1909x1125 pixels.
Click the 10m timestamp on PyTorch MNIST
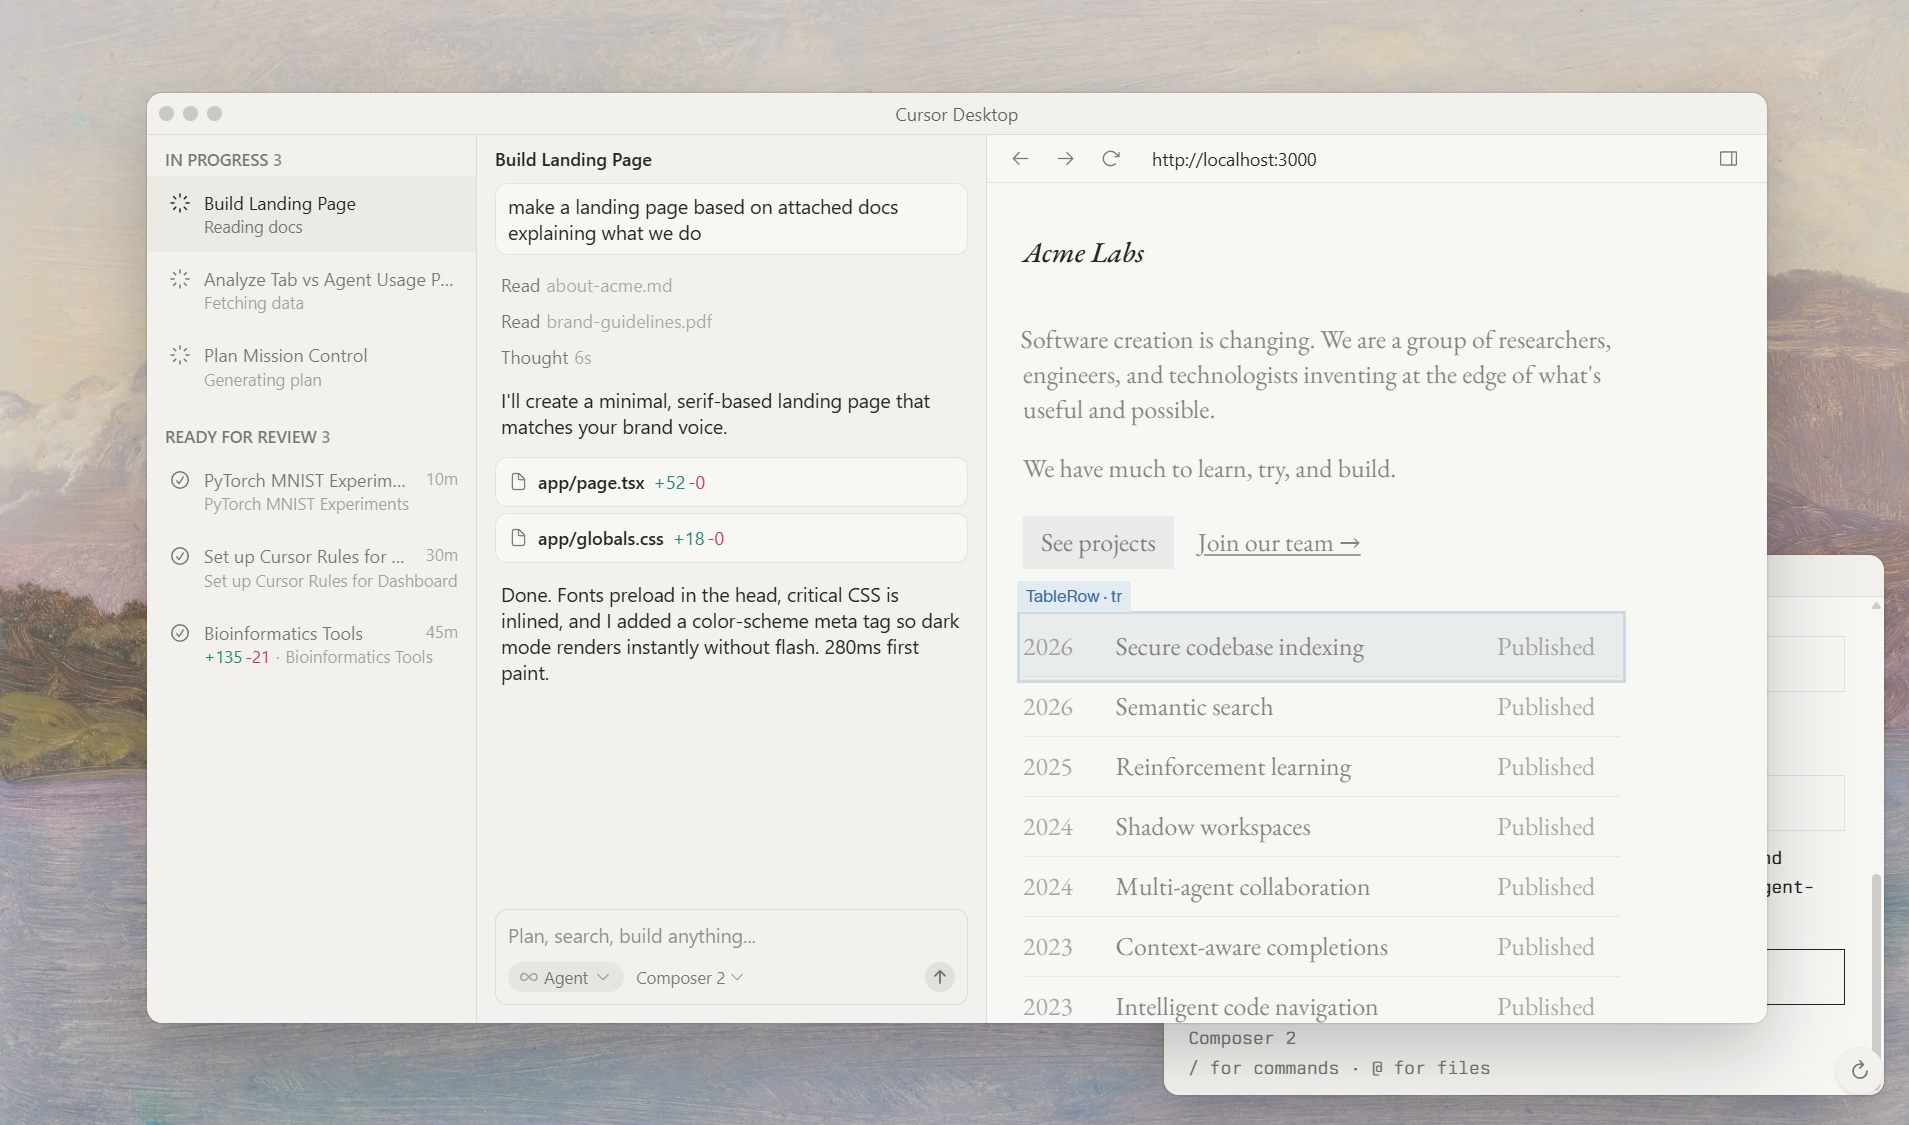pos(442,479)
